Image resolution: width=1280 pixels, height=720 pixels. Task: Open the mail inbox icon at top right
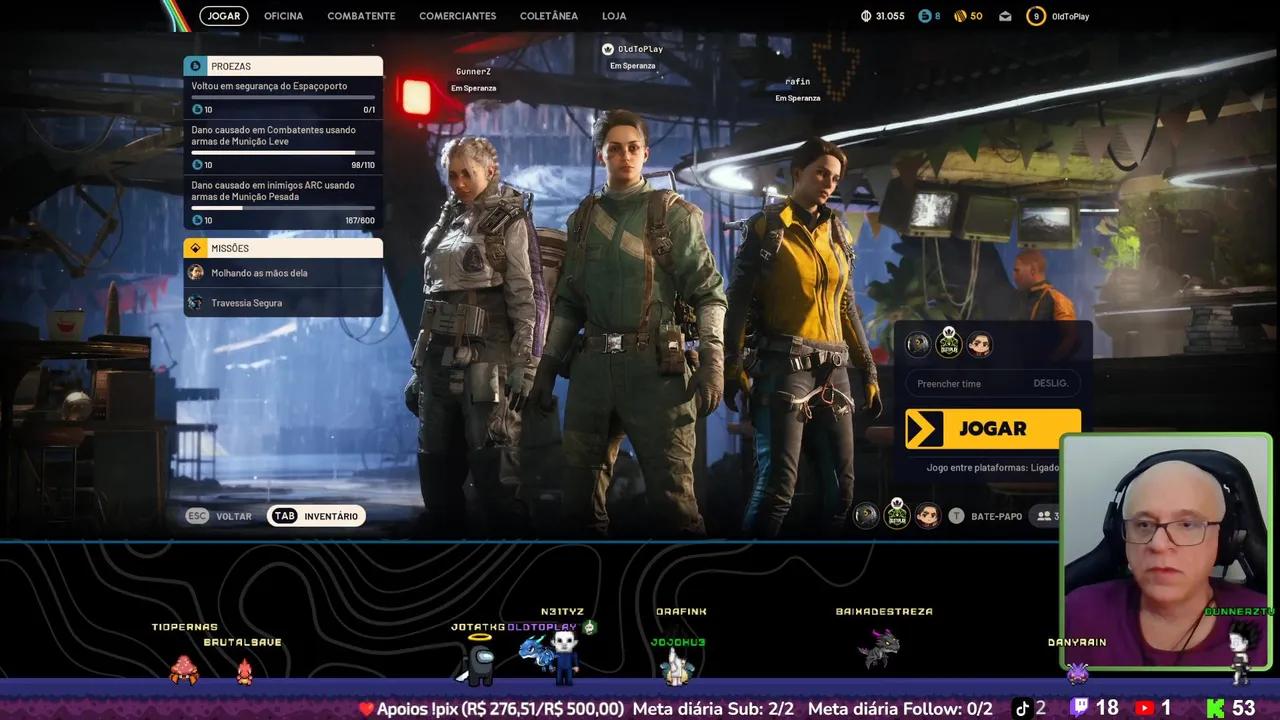click(1005, 15)
